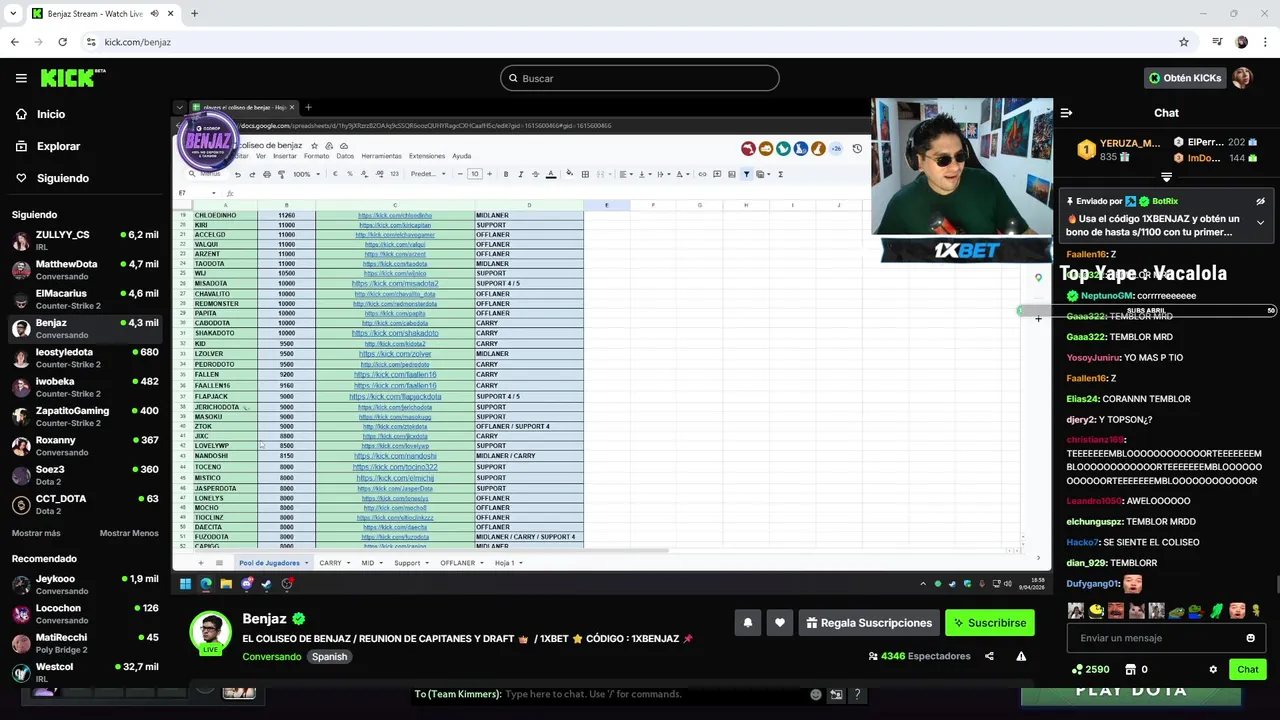Image resolution: width=1280 pixels, height=720 pixels.
Task: Open Pool de Jugadores tab dropdown arrow
Action: pyautogui.click(x=307, y=563)
